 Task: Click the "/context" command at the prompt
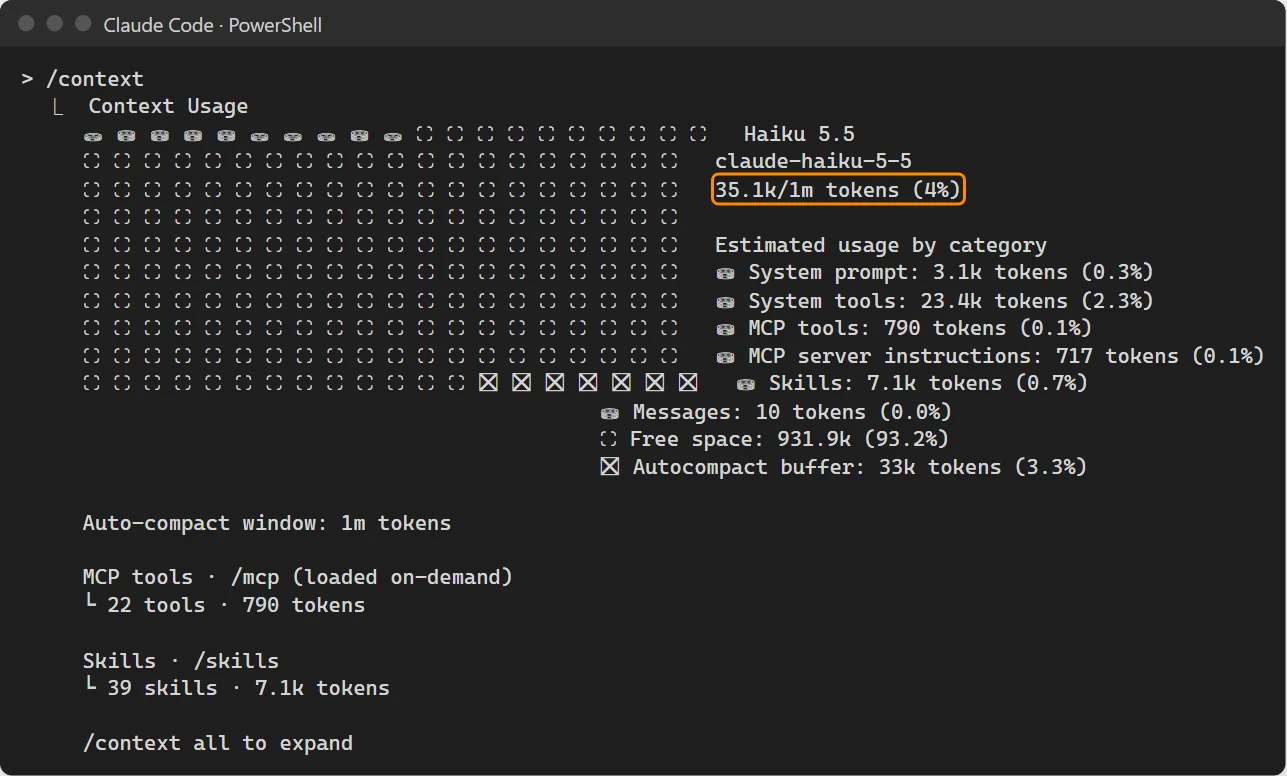[x=95, y=79]
